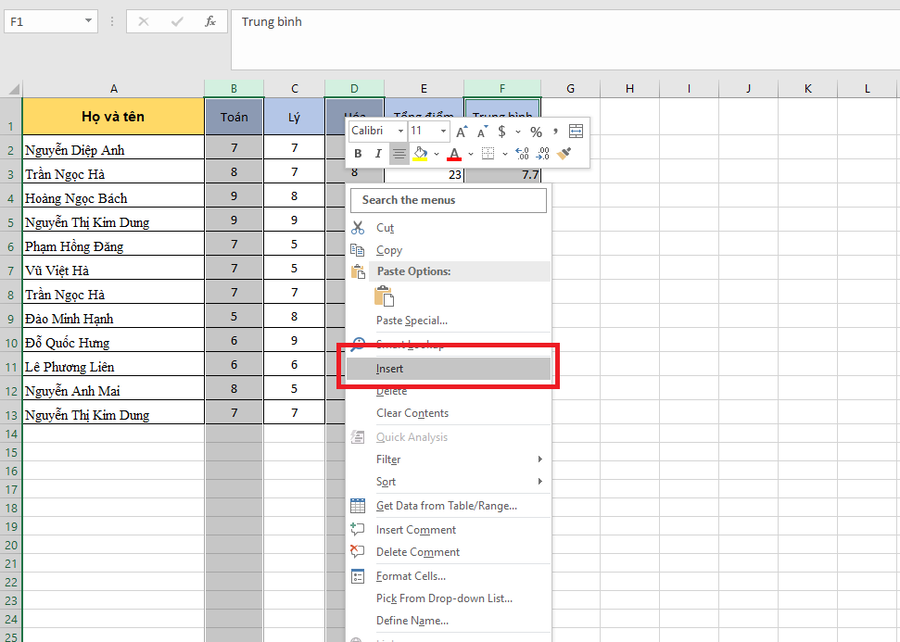The image size is (900, 642).
Task: Open the font size 11 dropdown
Action: click(443, 131)
